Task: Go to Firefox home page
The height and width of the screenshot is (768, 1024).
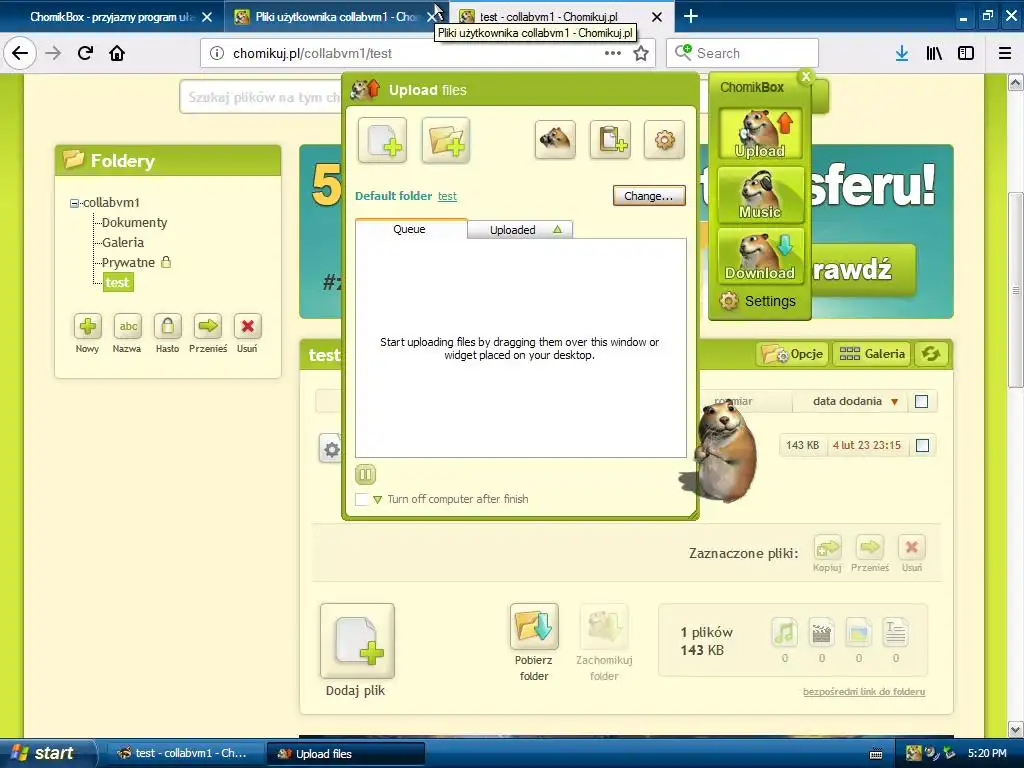Action: [117, 53]
